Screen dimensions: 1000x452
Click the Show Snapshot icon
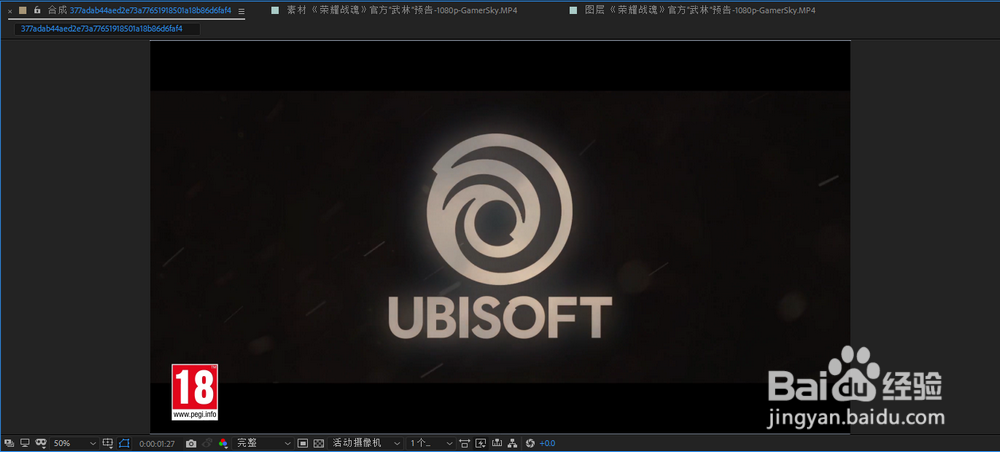[207, 443]
